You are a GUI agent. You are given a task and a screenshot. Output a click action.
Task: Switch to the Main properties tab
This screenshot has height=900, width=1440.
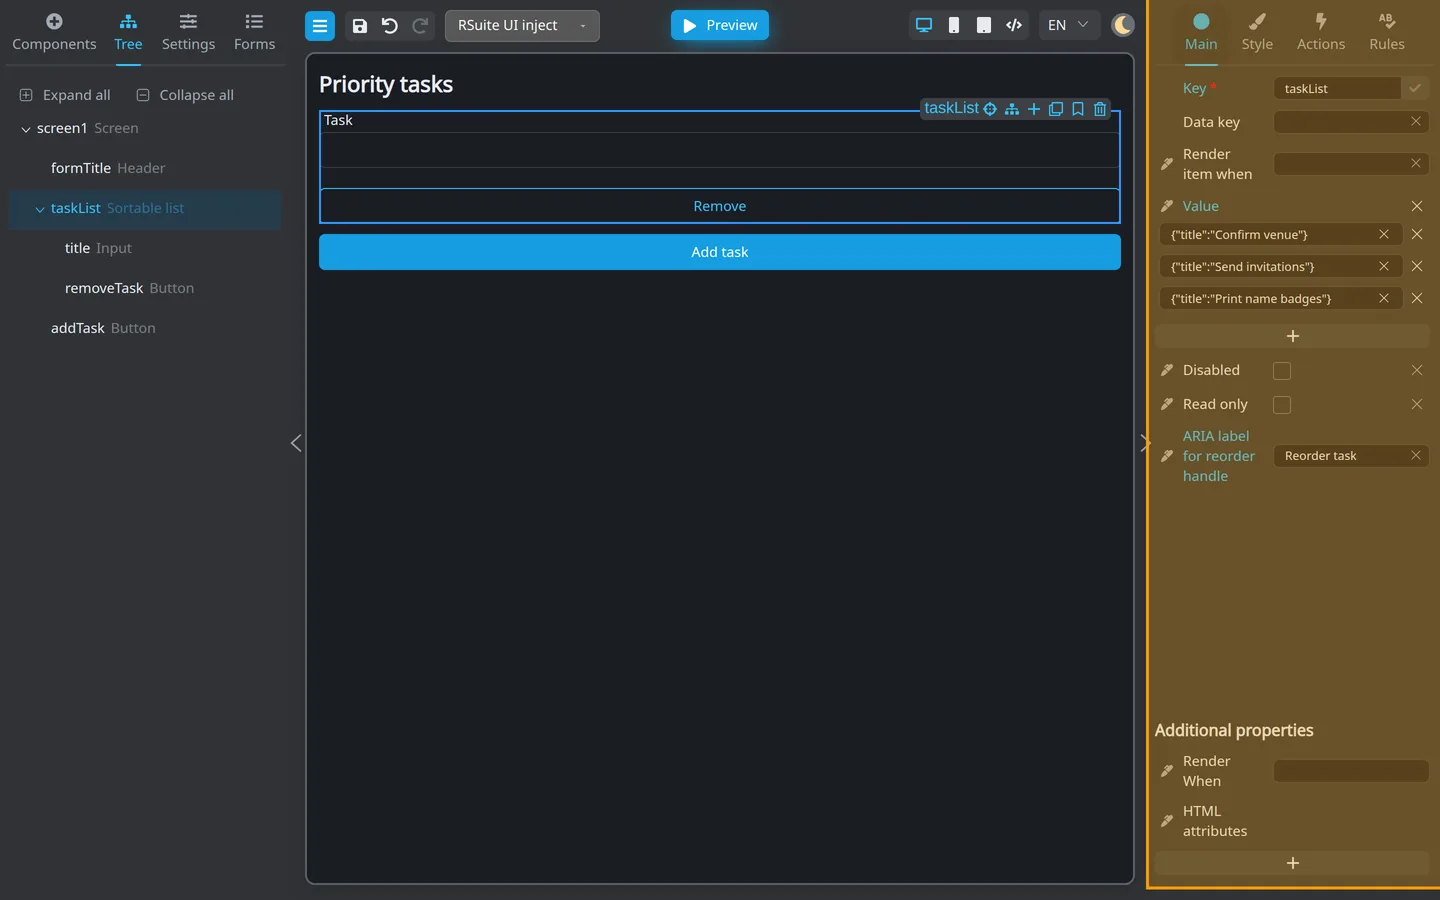pos(1201,33)
